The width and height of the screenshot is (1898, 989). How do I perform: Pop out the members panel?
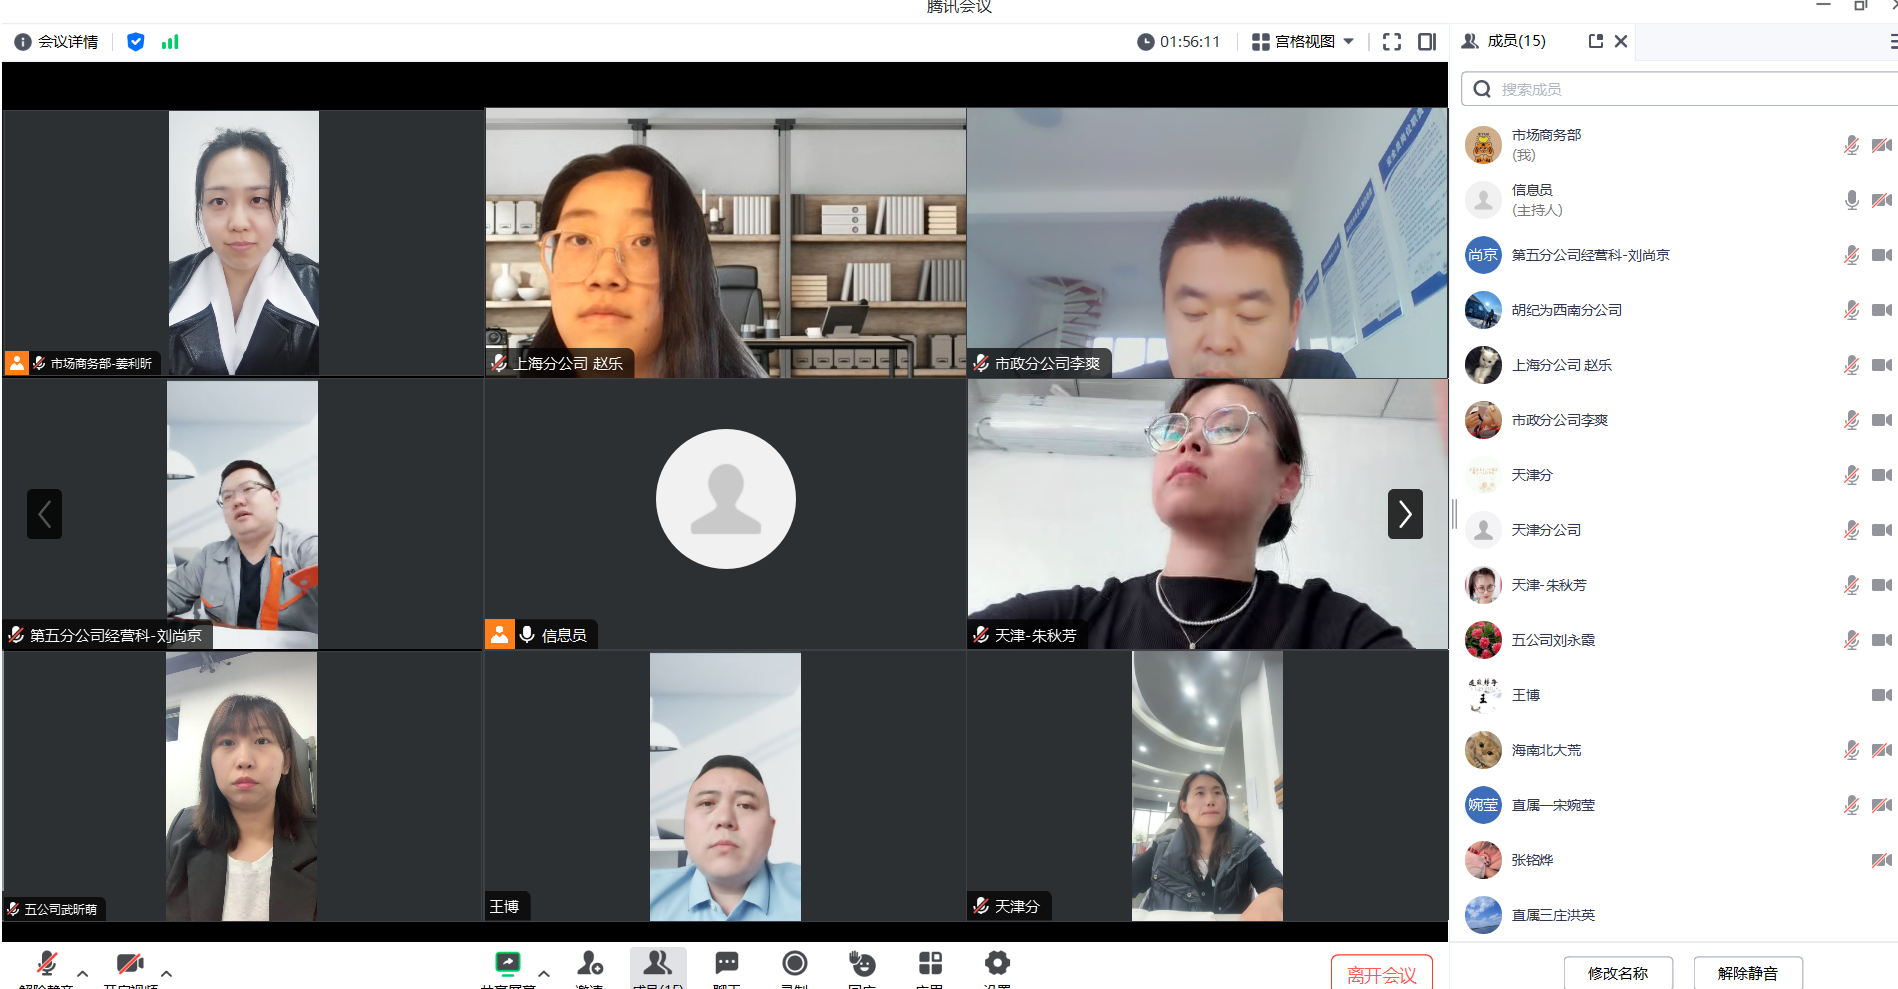pos(1596,41)
